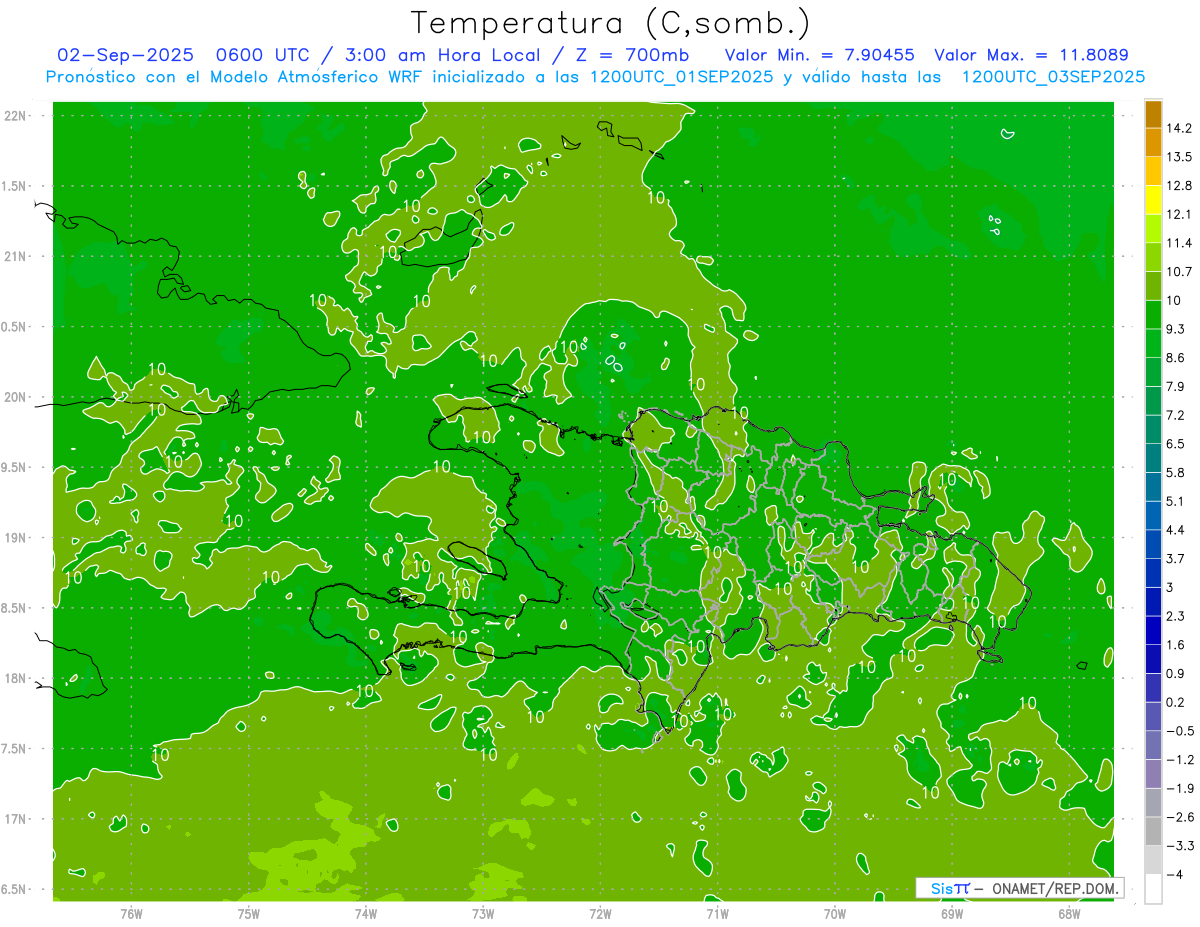Click the "Valor Min. = 7.90455" value

[820, 55]
